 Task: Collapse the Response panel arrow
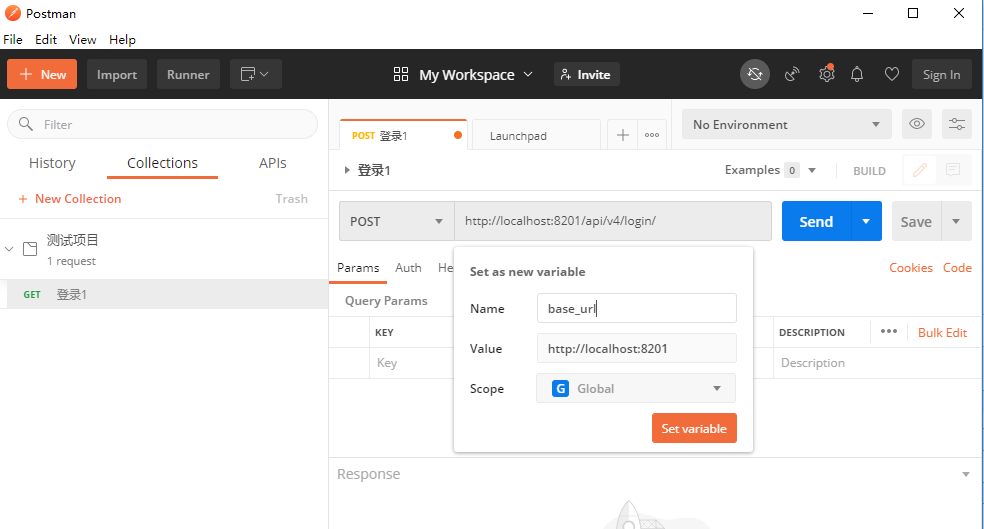966,474
